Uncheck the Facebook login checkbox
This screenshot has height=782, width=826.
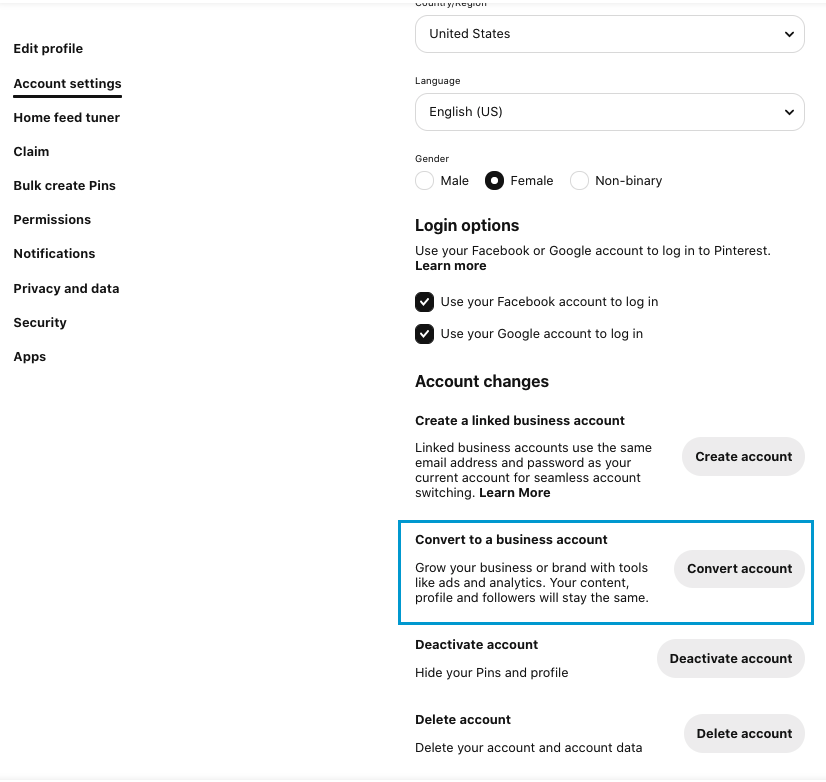425,302
